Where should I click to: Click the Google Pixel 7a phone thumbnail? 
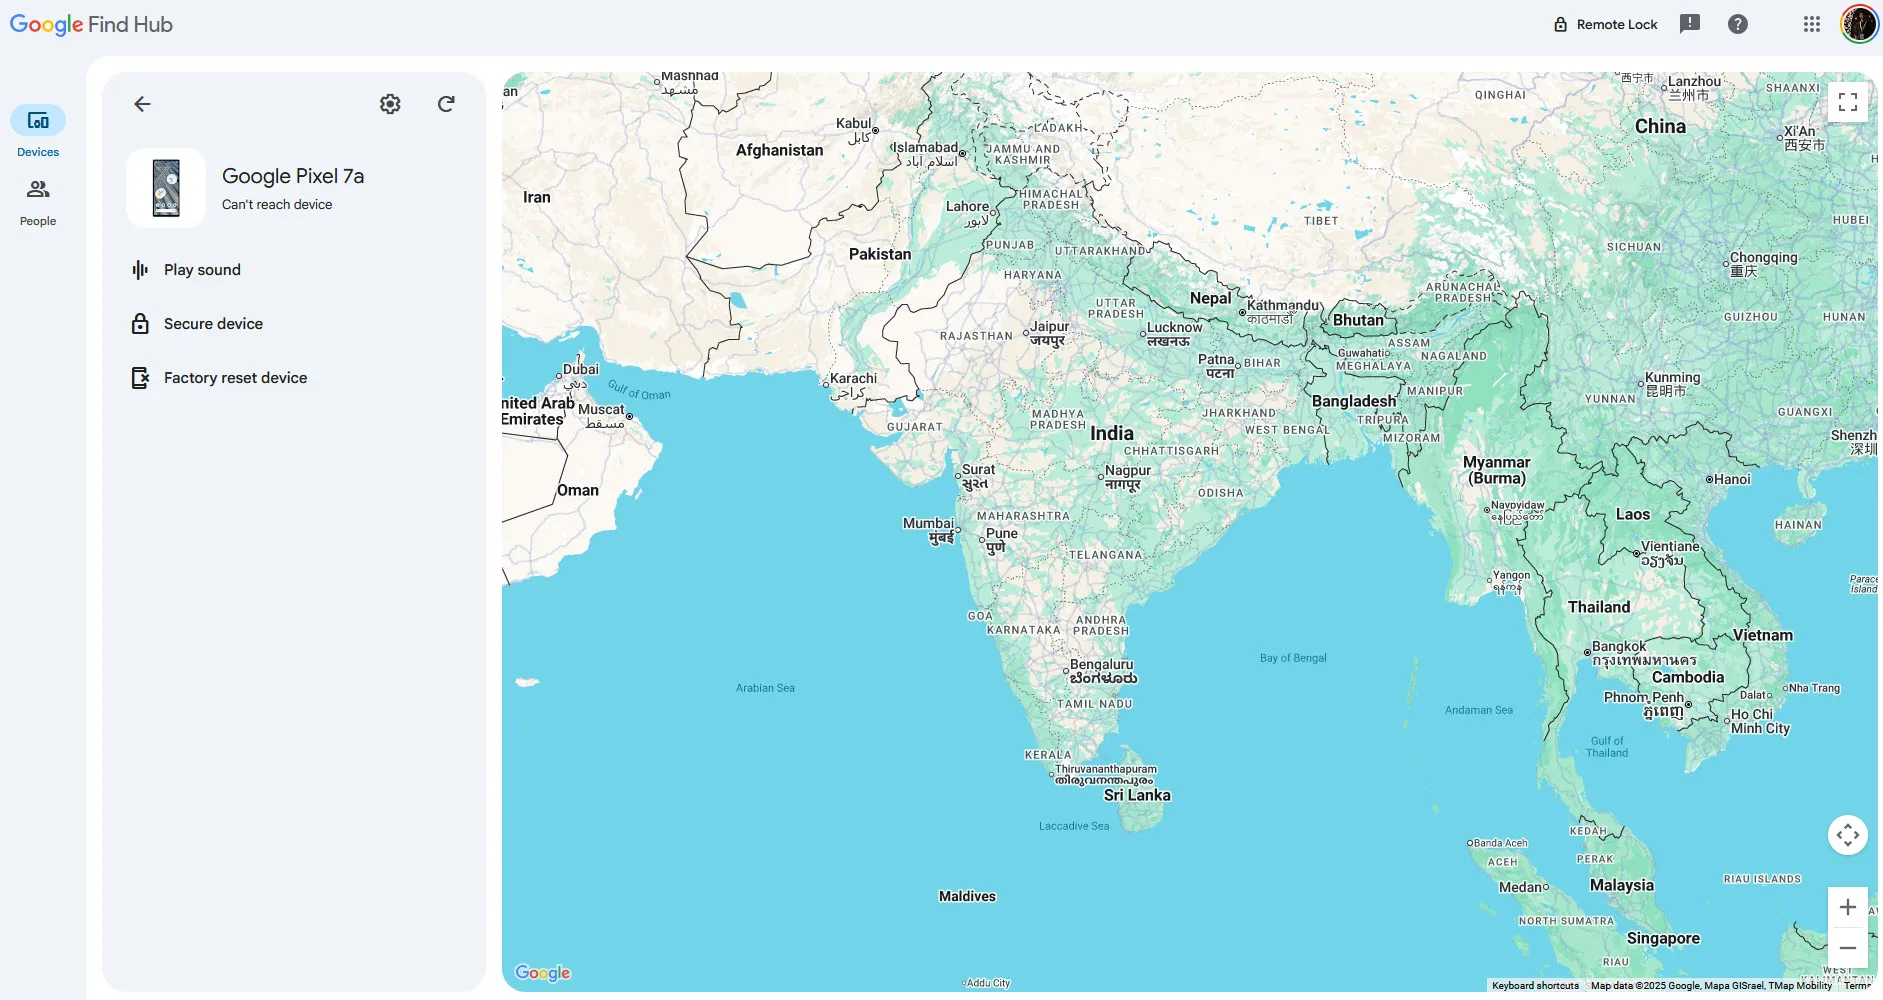coord(166,187)
